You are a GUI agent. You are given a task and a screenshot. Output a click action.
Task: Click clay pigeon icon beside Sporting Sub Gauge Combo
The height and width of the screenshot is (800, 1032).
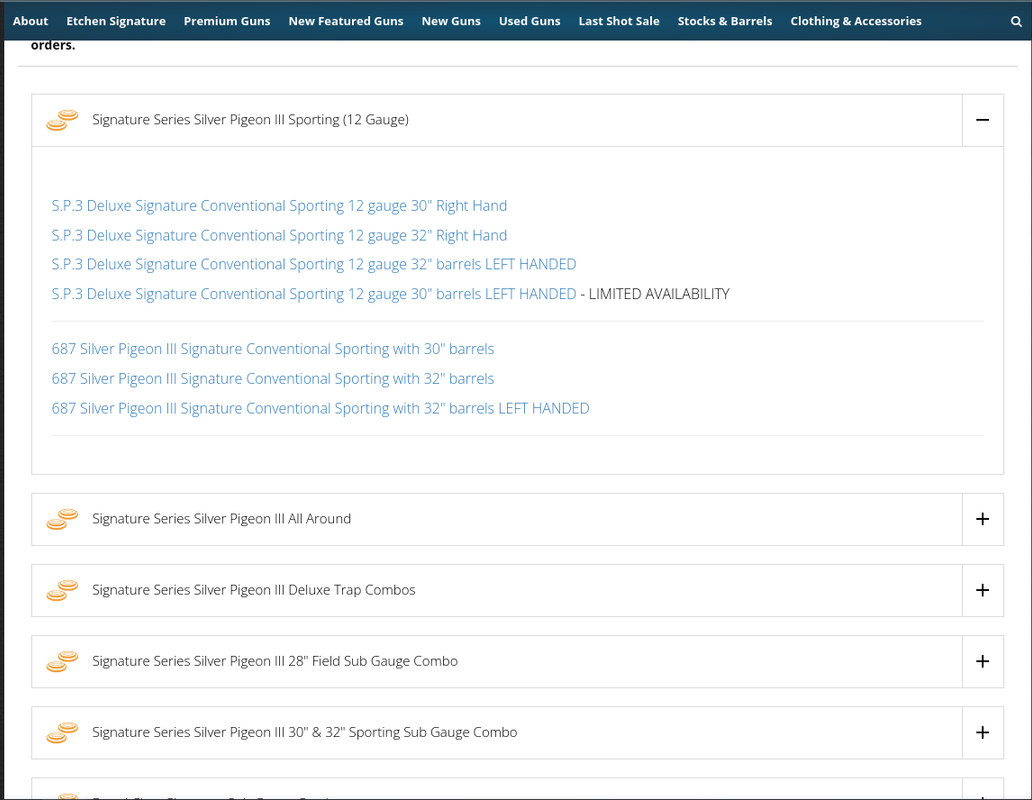click(x=62, y=732)
